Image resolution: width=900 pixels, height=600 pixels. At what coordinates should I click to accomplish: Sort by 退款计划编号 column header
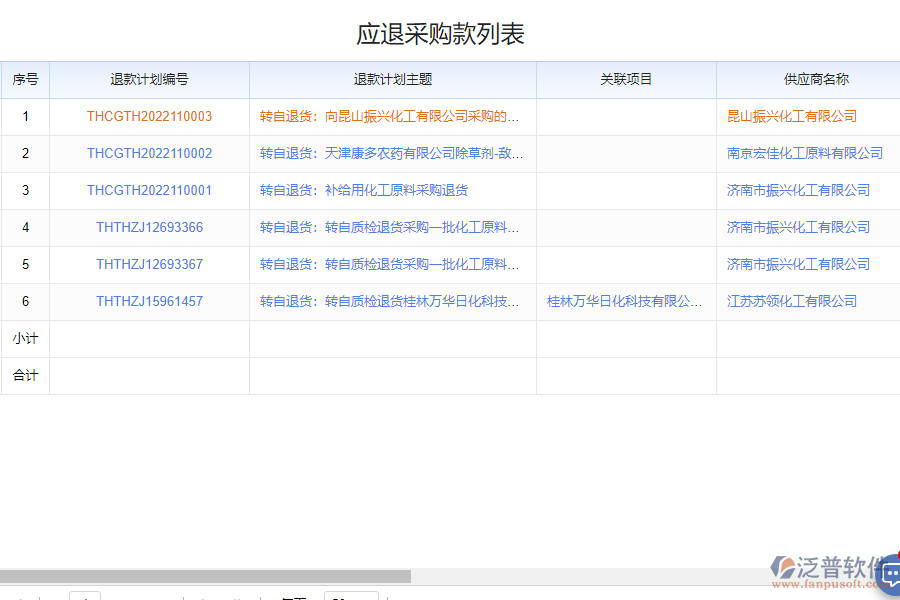[x=149, y=79]
